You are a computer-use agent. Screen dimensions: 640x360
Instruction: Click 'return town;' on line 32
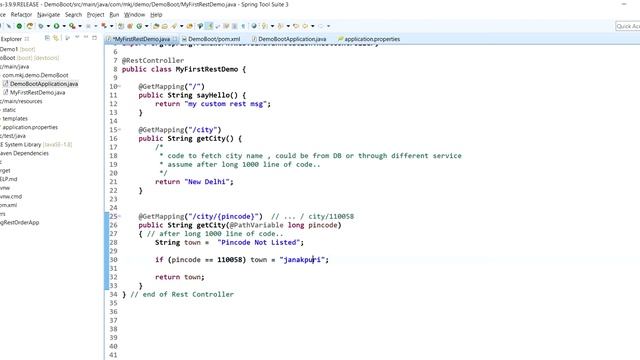tap(180, 277)
